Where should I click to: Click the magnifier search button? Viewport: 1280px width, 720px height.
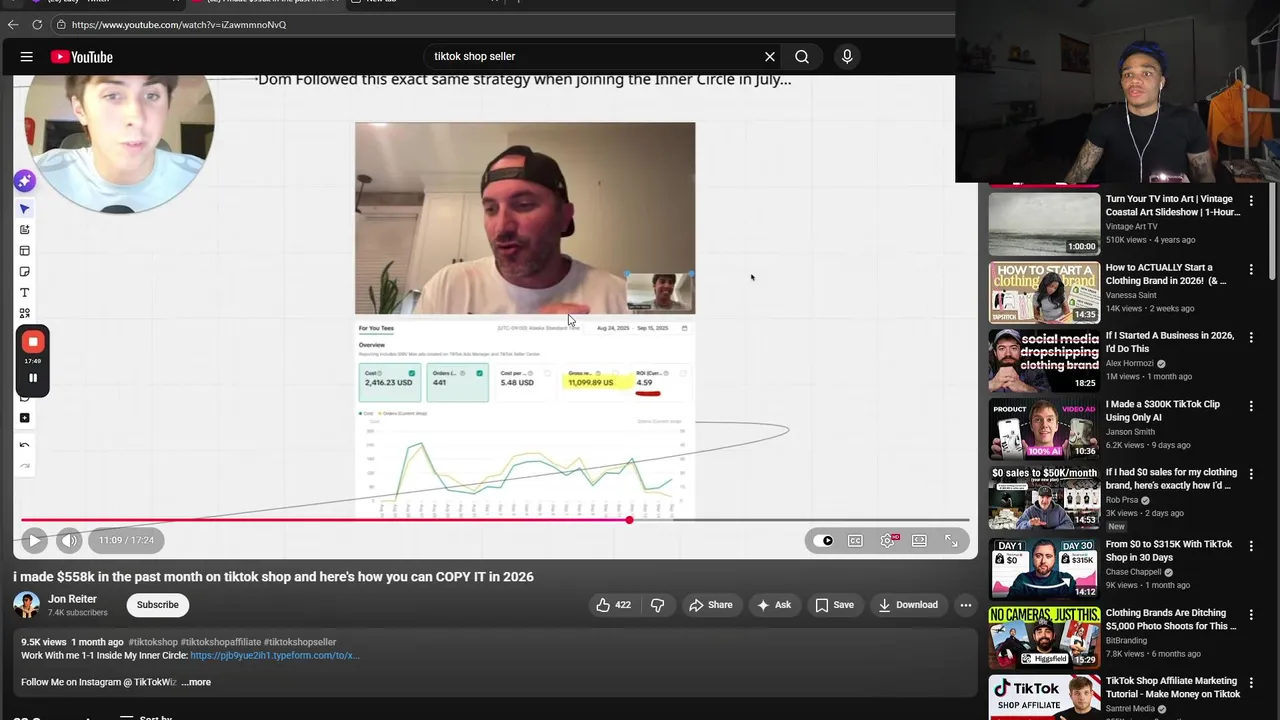tap(802, 57)
